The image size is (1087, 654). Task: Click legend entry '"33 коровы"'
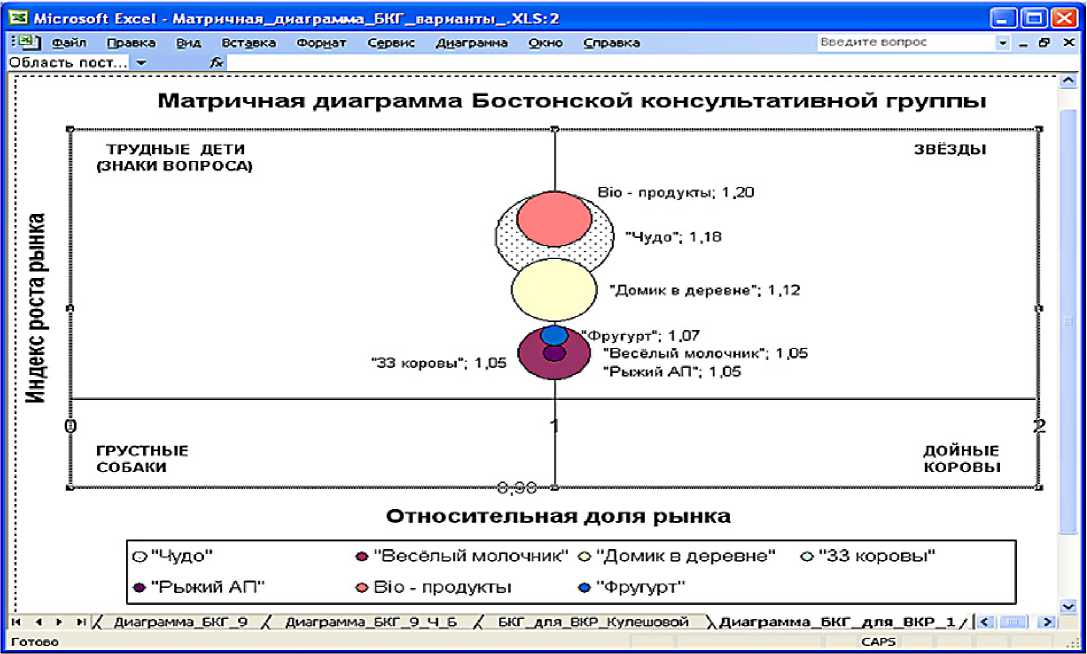click(868, 556)
